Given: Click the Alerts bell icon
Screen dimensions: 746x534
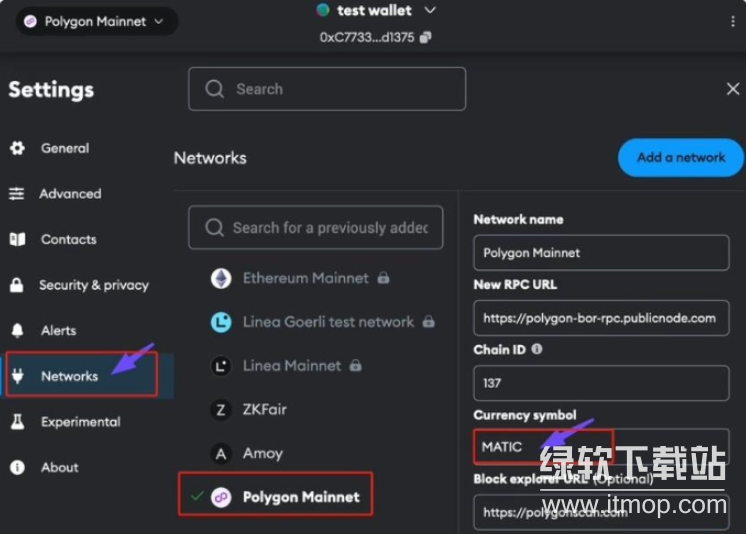Looking at the screenshot, I should (x=18, y=330).
